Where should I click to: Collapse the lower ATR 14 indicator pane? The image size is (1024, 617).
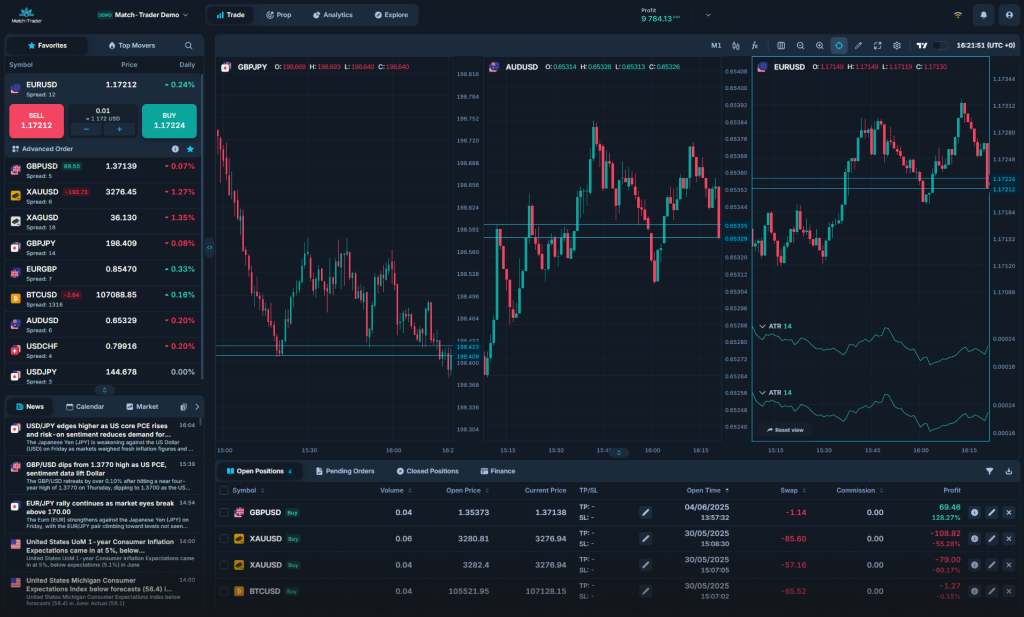[x=762, y=392]
